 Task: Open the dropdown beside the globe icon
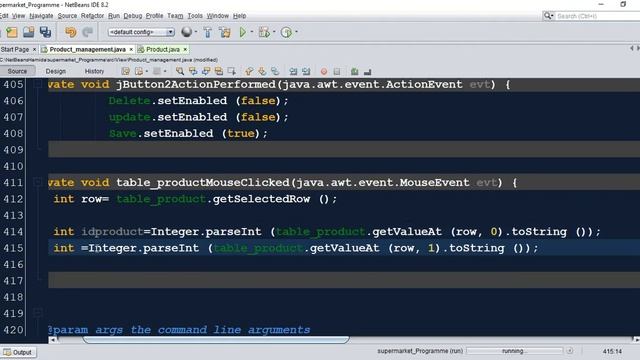point(196,32)
